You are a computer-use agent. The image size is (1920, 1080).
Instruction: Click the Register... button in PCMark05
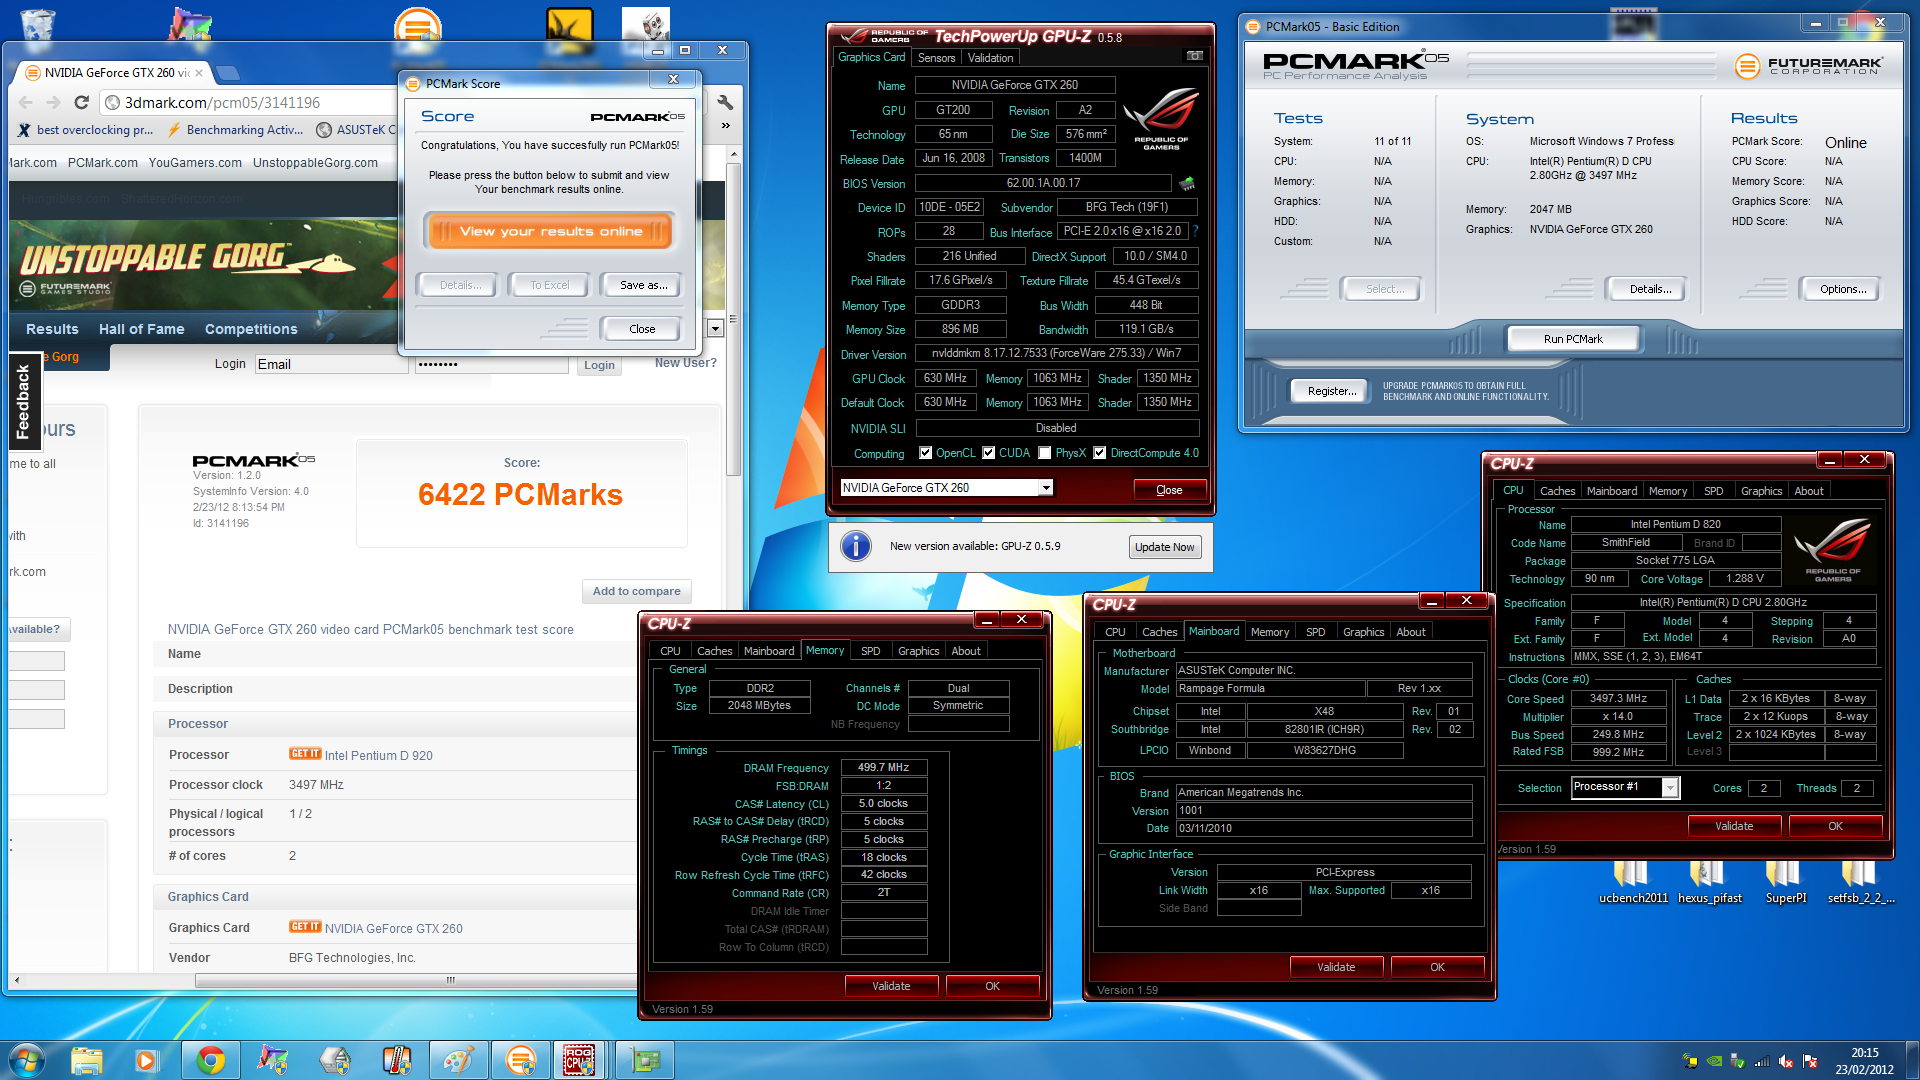[x=1332, y=391]
